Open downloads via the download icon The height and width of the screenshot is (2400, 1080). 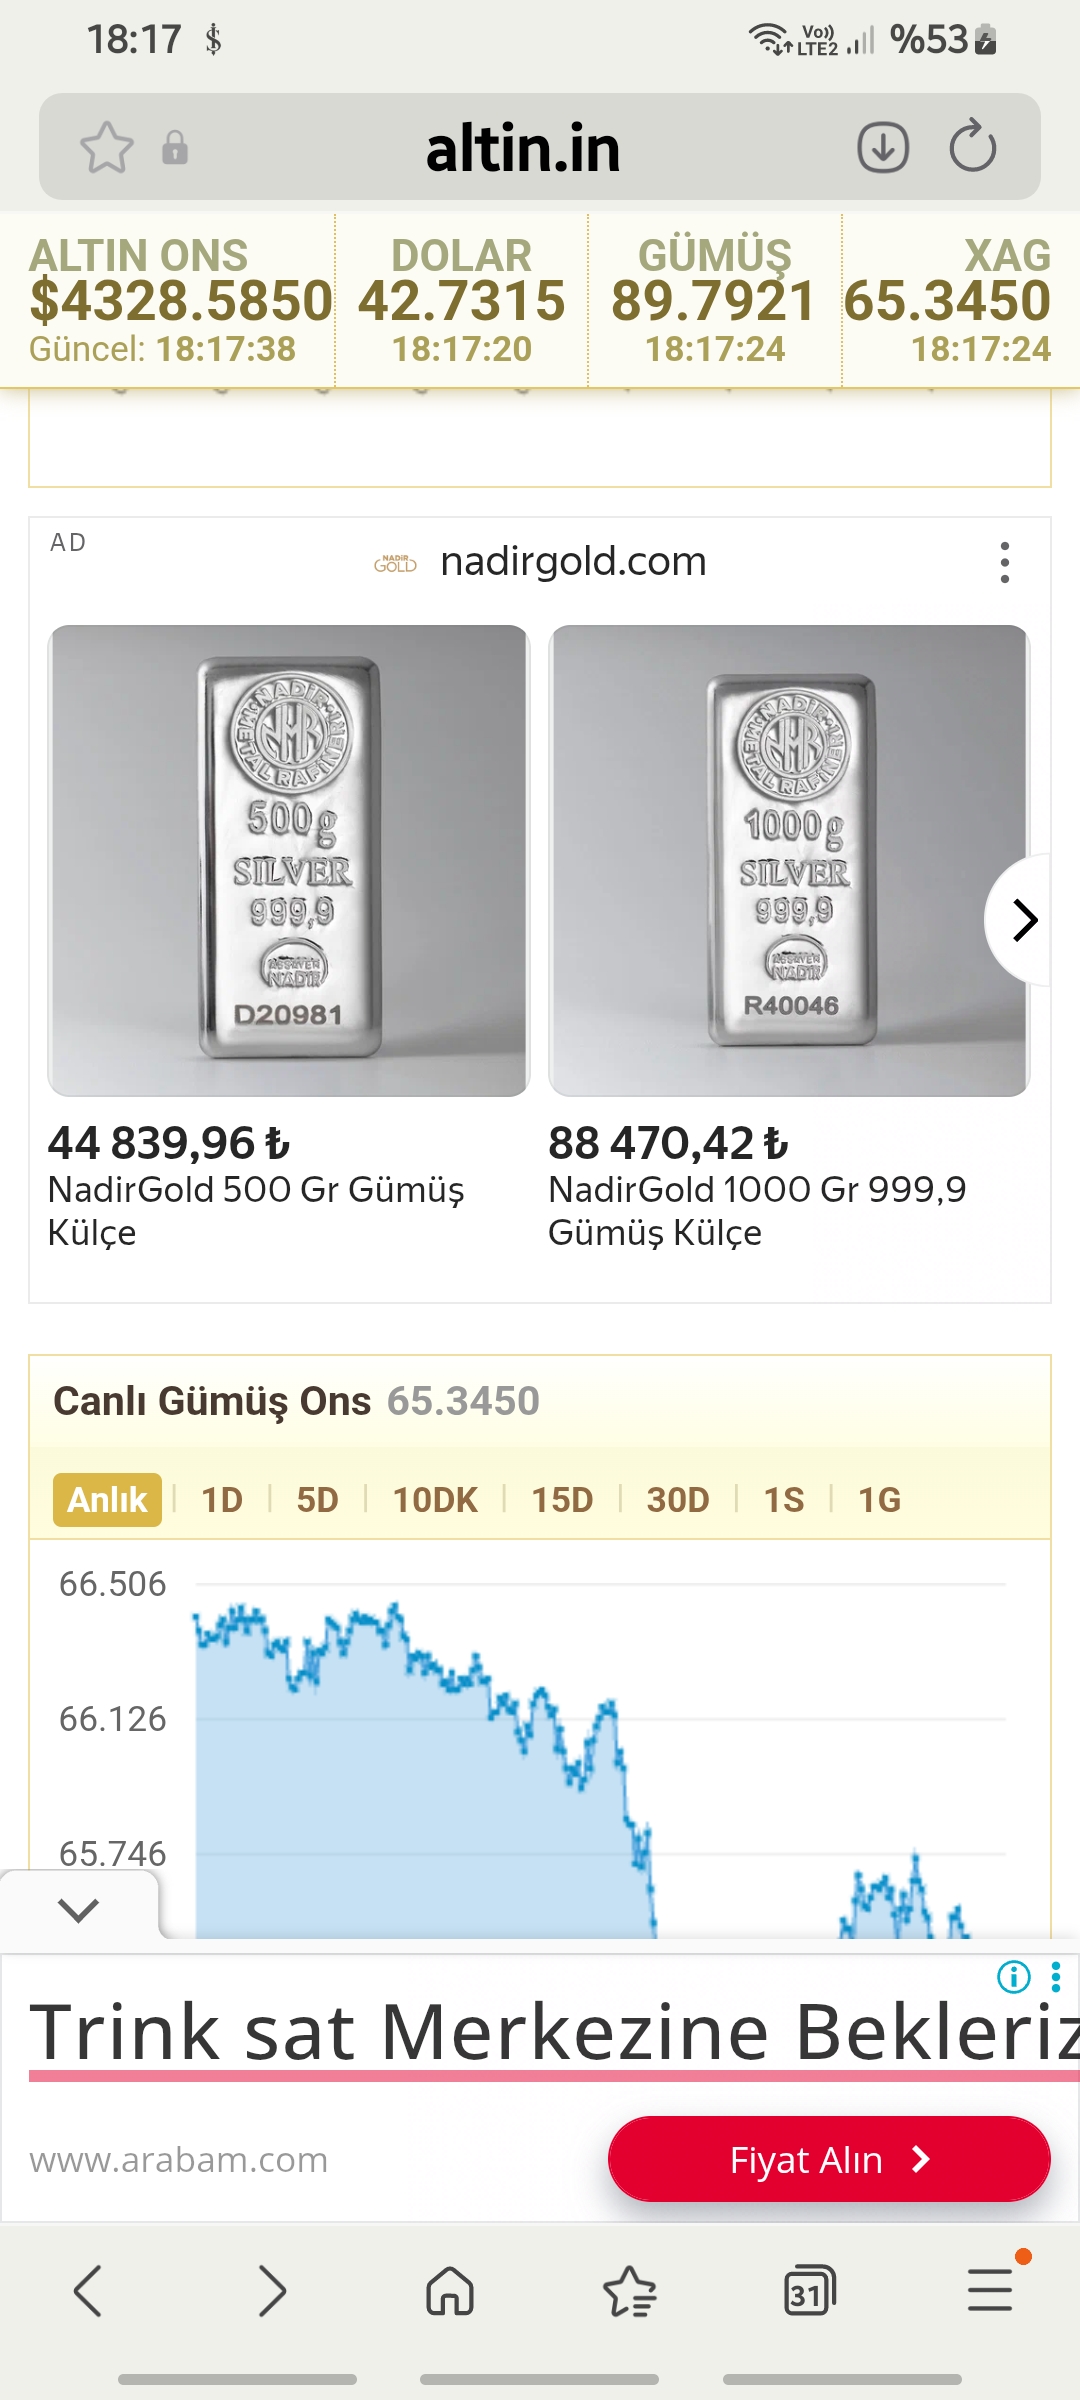[x=883, y=148]
